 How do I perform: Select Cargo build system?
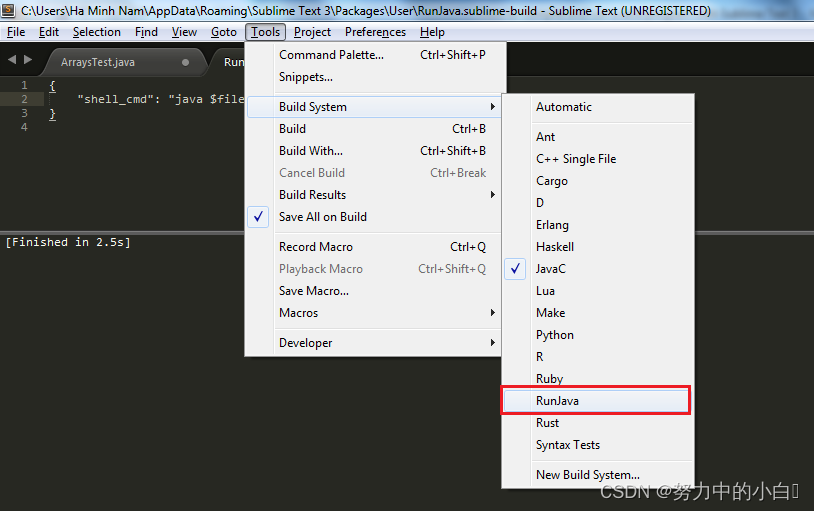point(598,181)
